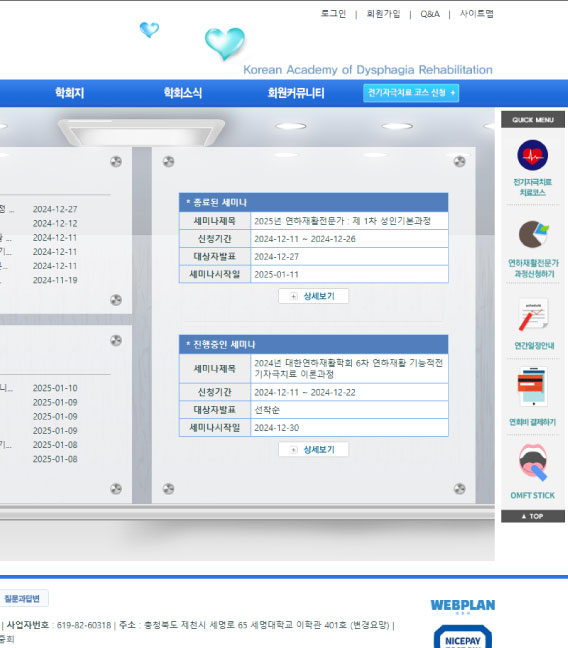Click the list entry dated 2025-01-10

[x=55, y=388]
